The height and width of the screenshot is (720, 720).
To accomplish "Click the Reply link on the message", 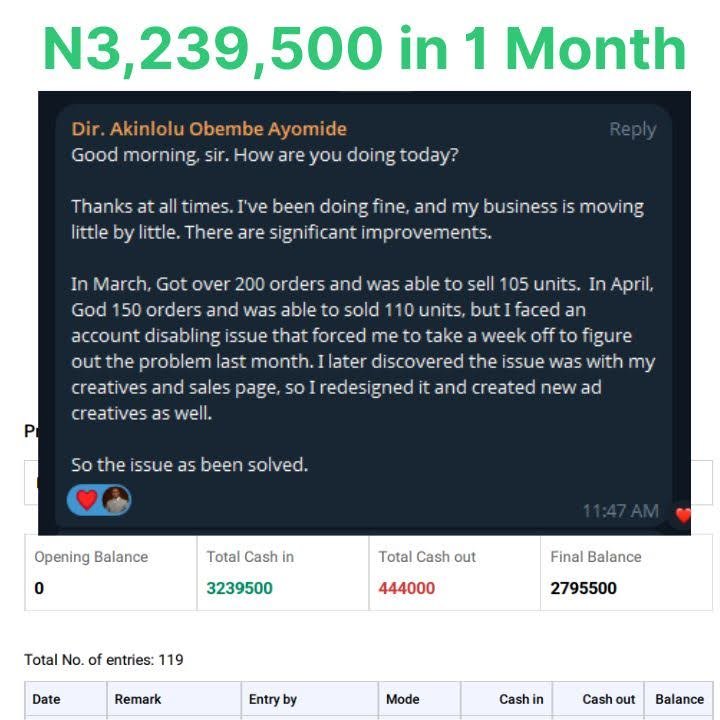I will 632,129.
